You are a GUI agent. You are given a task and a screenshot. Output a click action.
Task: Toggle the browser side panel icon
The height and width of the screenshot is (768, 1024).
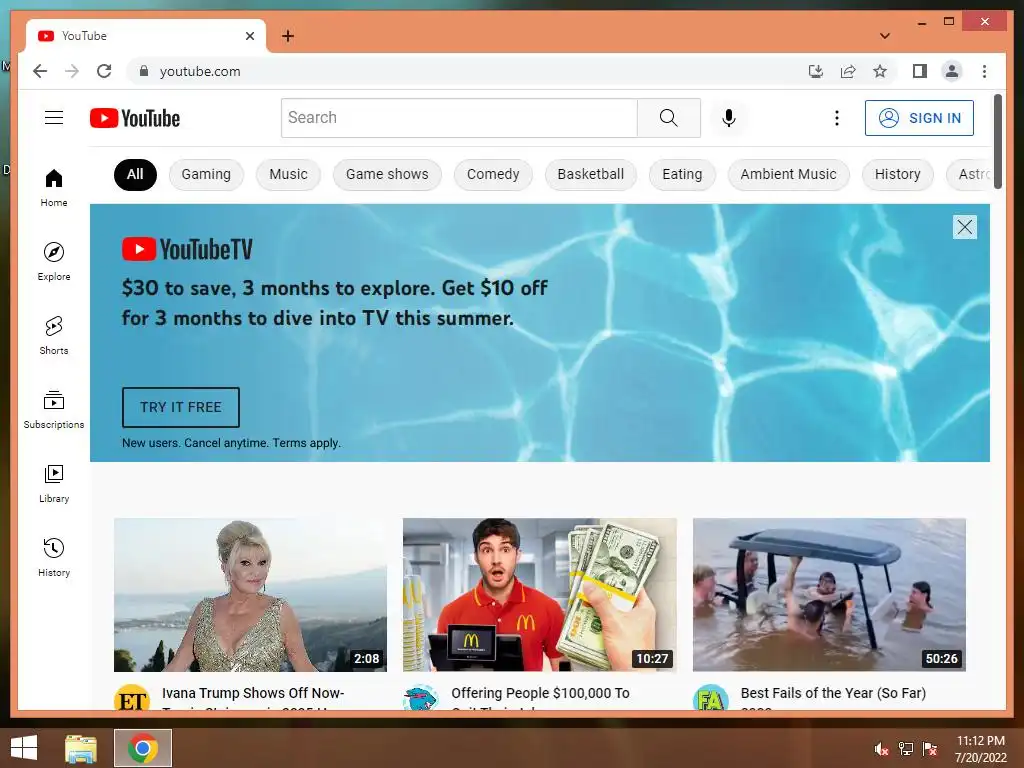920,71
